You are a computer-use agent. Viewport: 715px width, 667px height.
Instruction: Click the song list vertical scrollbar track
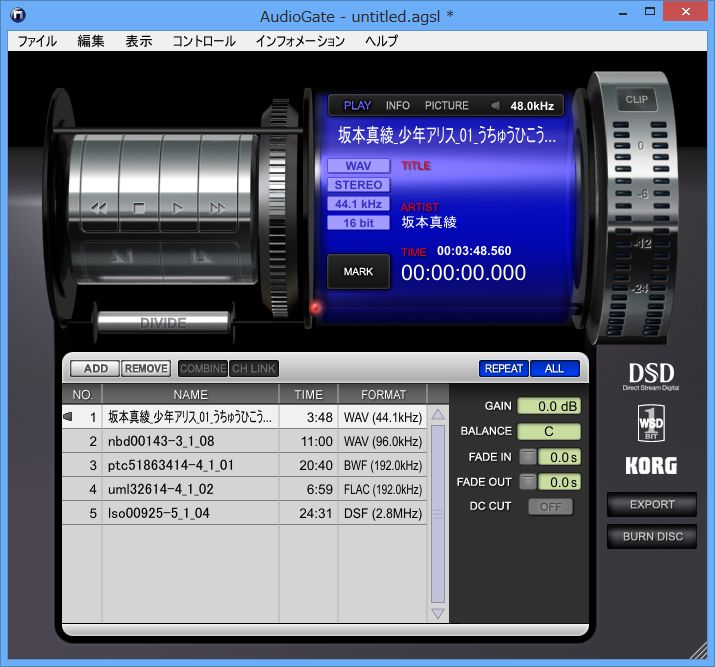[438, 513]
